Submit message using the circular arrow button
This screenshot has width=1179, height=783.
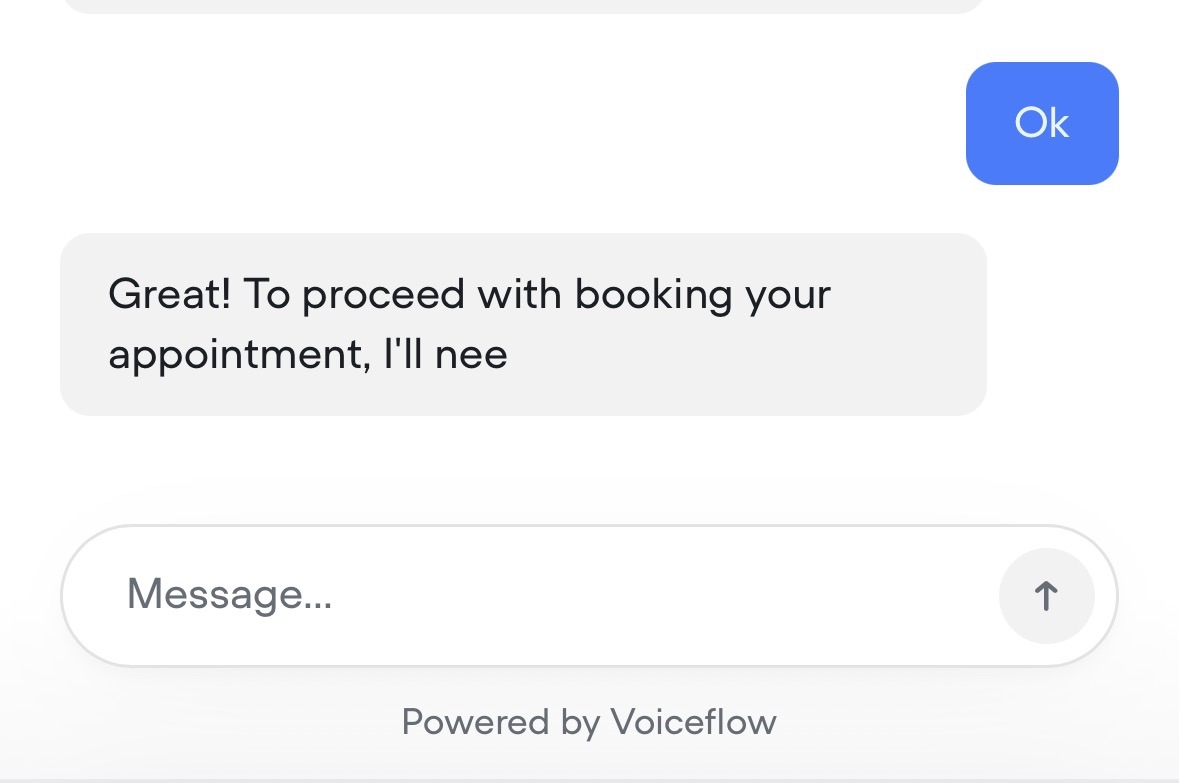[x=1046, y=596]
